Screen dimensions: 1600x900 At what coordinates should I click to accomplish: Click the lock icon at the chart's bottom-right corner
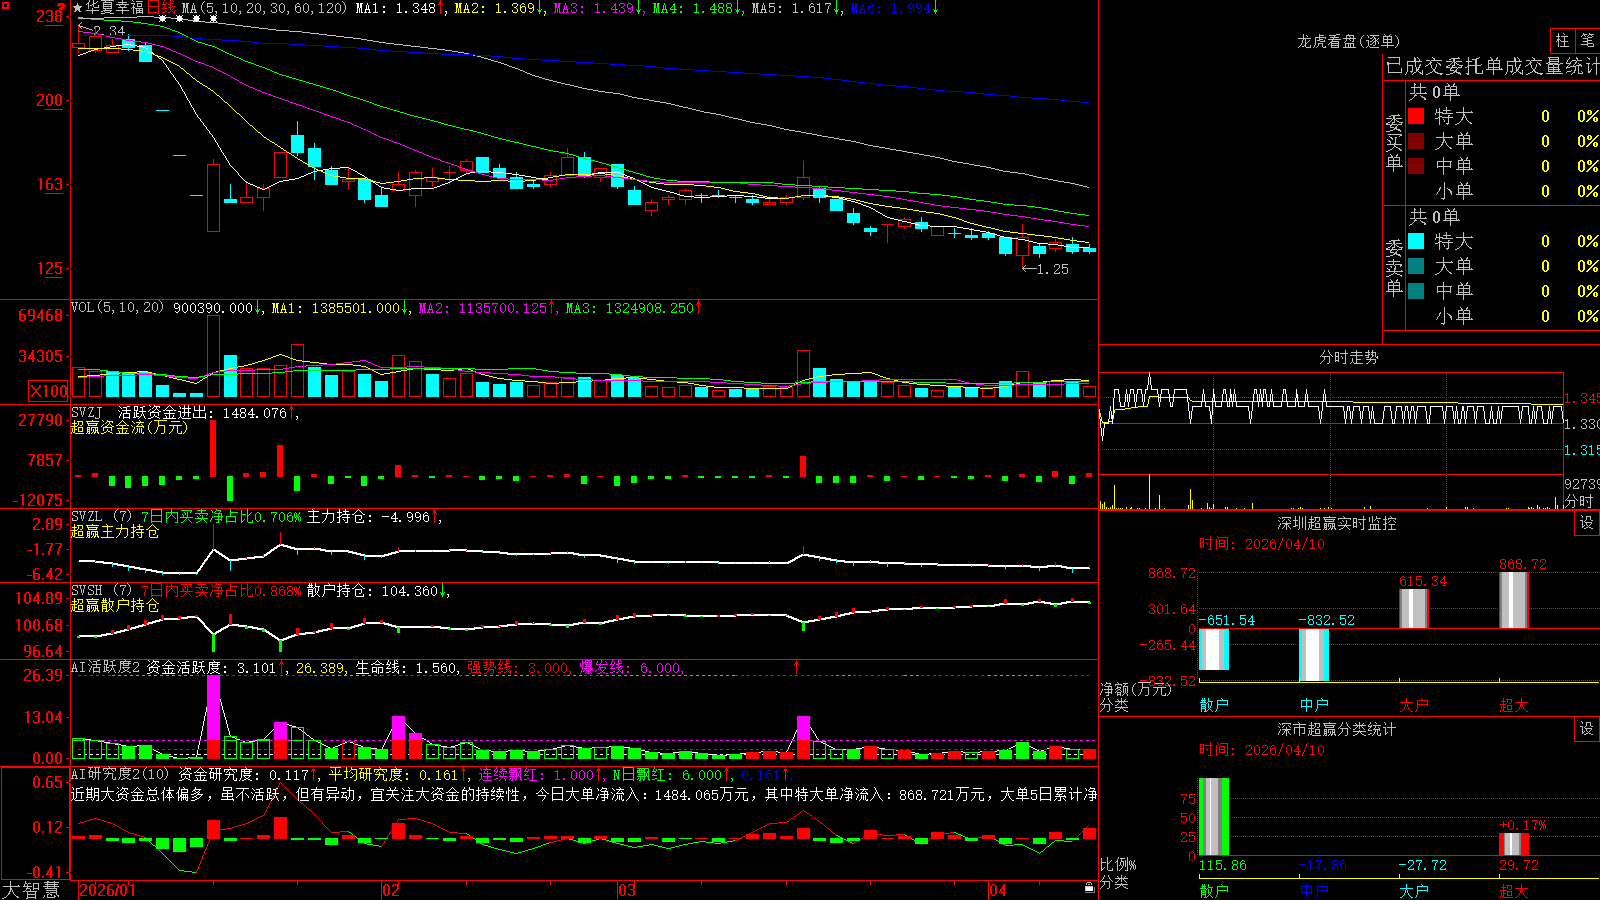(1090, 888)
